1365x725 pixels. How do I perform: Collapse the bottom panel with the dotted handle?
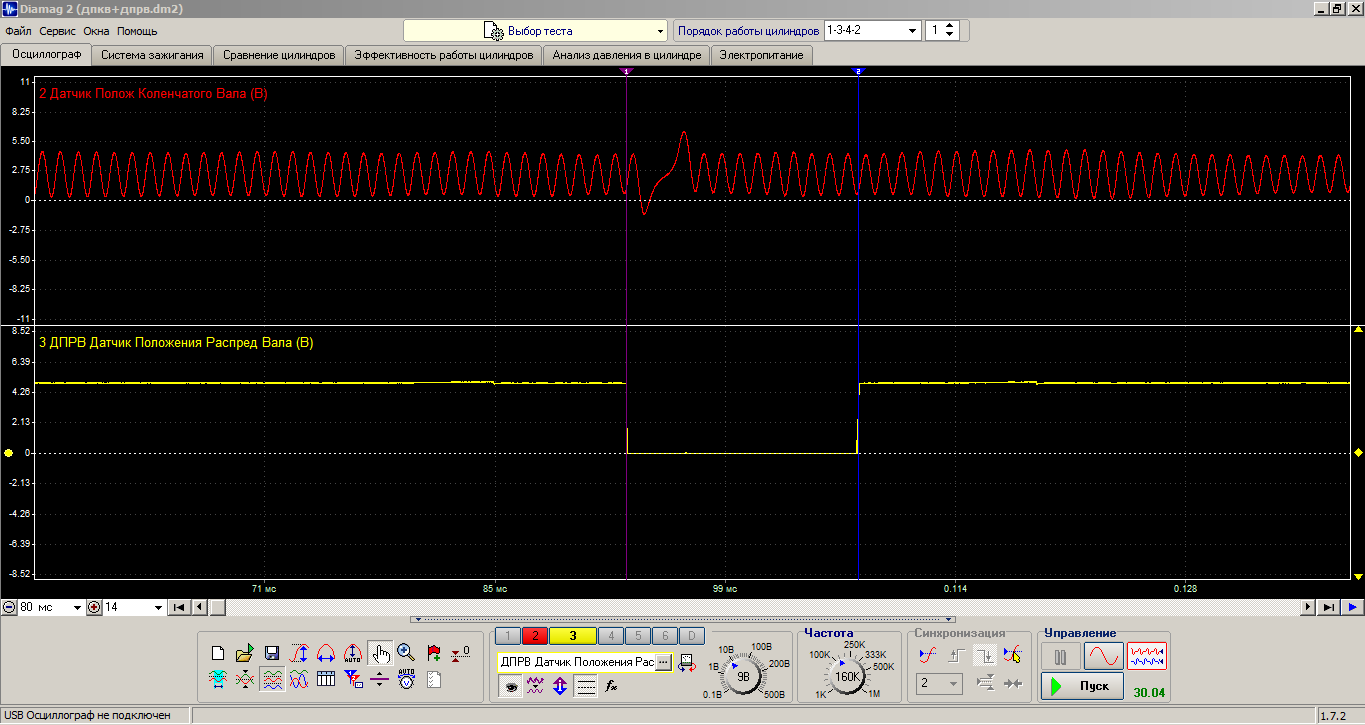(683, 620)
